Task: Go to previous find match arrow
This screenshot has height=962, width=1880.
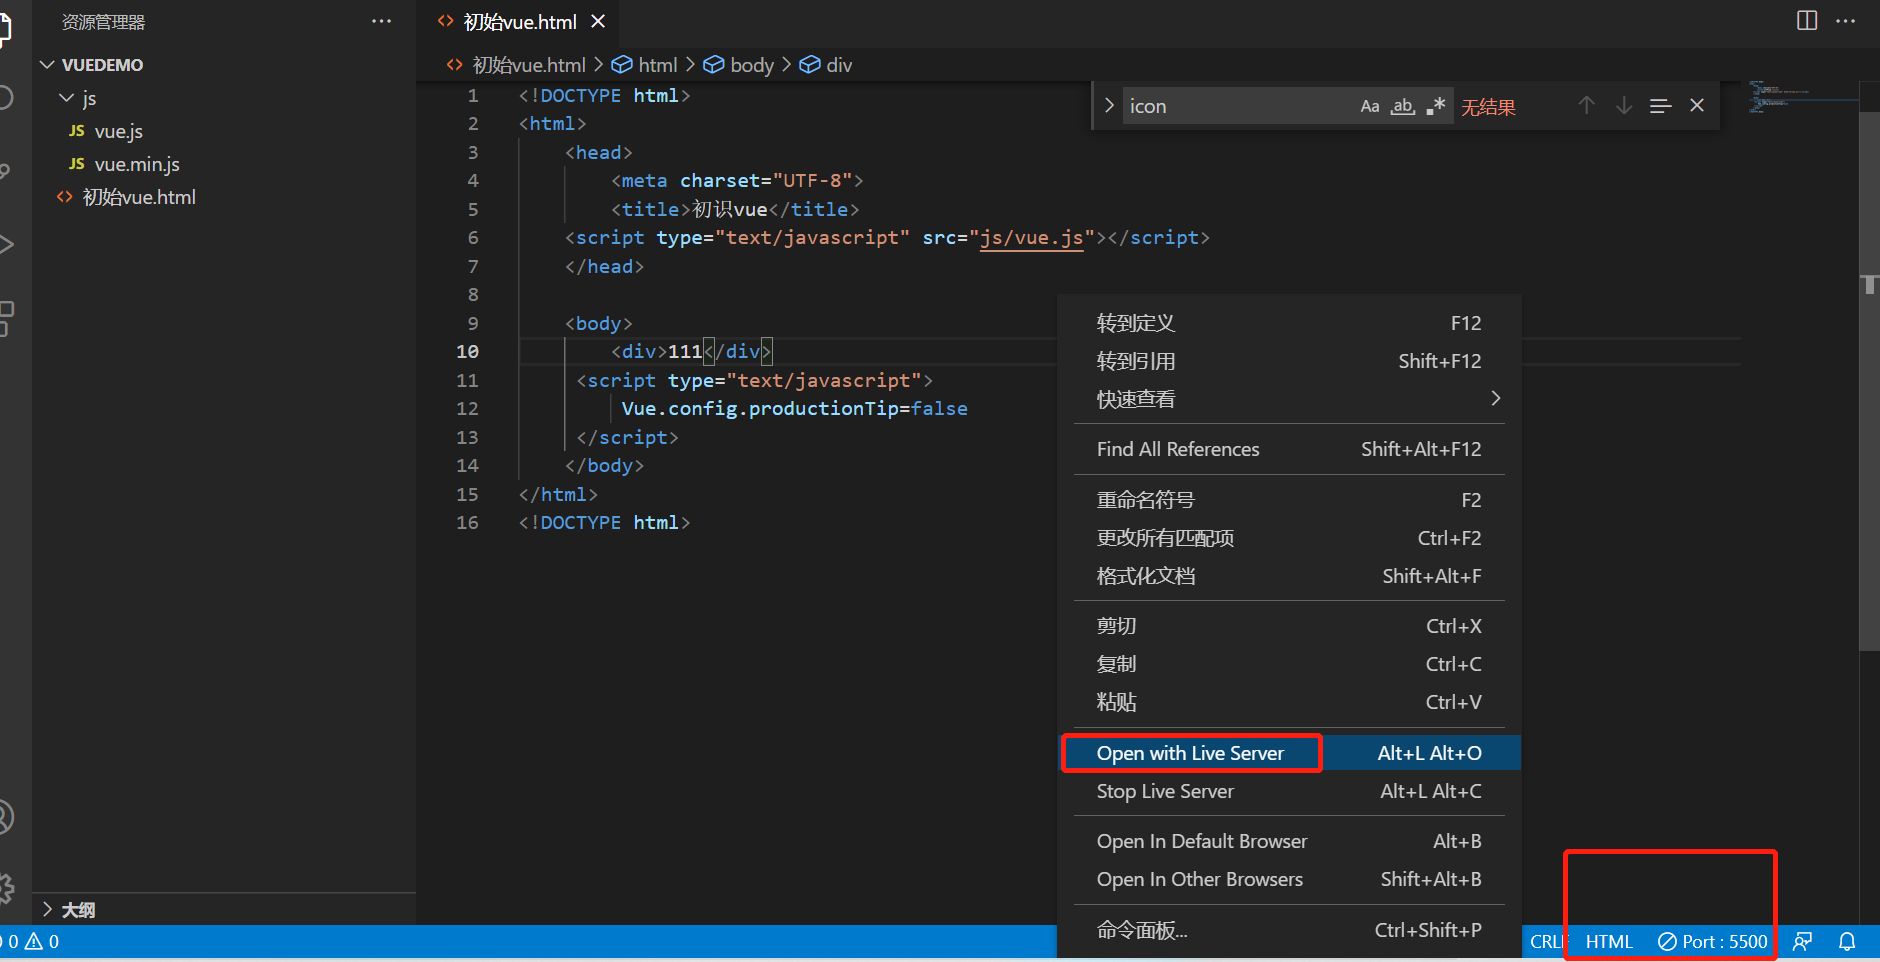Action: click(x=1587, y=105)
